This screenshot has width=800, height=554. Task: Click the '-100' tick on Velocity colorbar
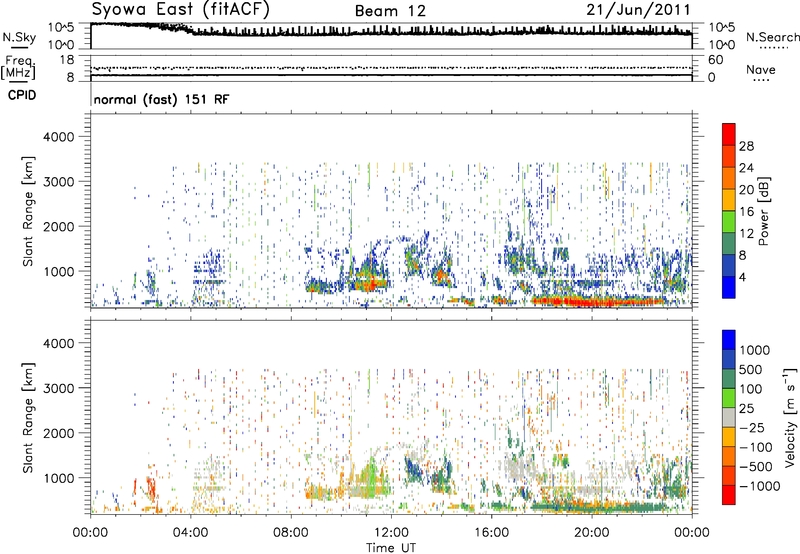tap(756, 447)
